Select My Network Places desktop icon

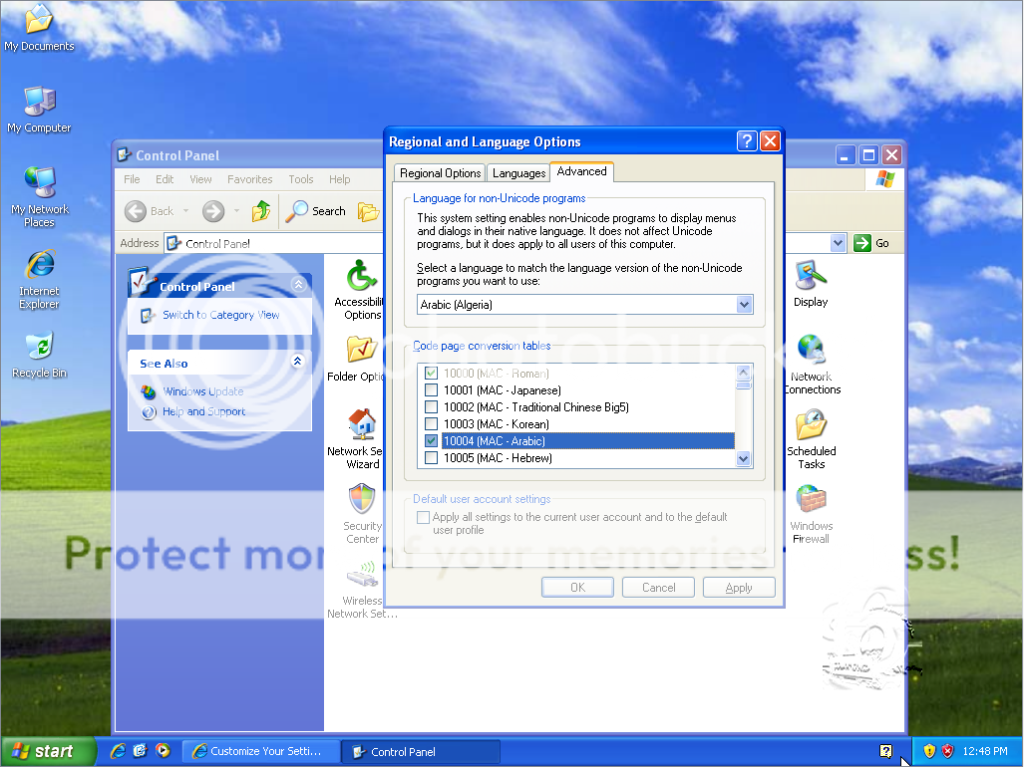coord(39,197)
